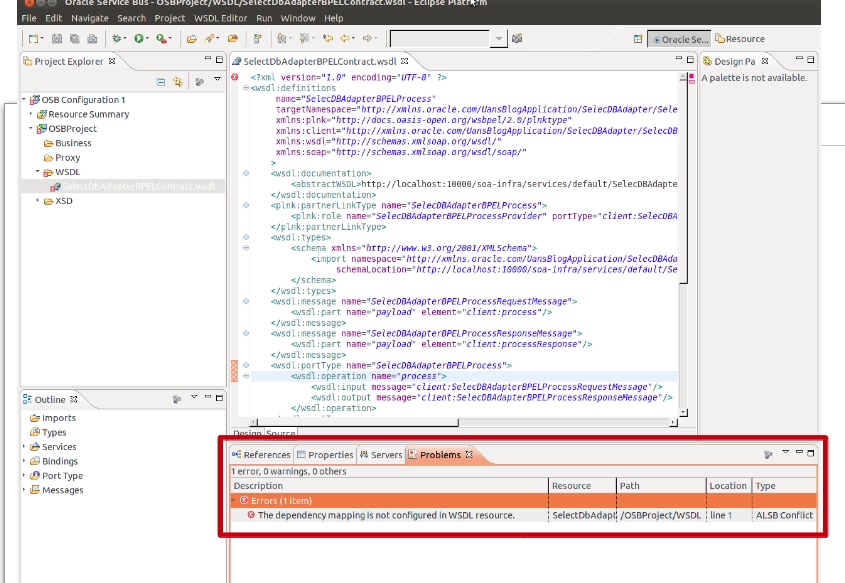Click the New file toolbar icon

tap(33, 39)
